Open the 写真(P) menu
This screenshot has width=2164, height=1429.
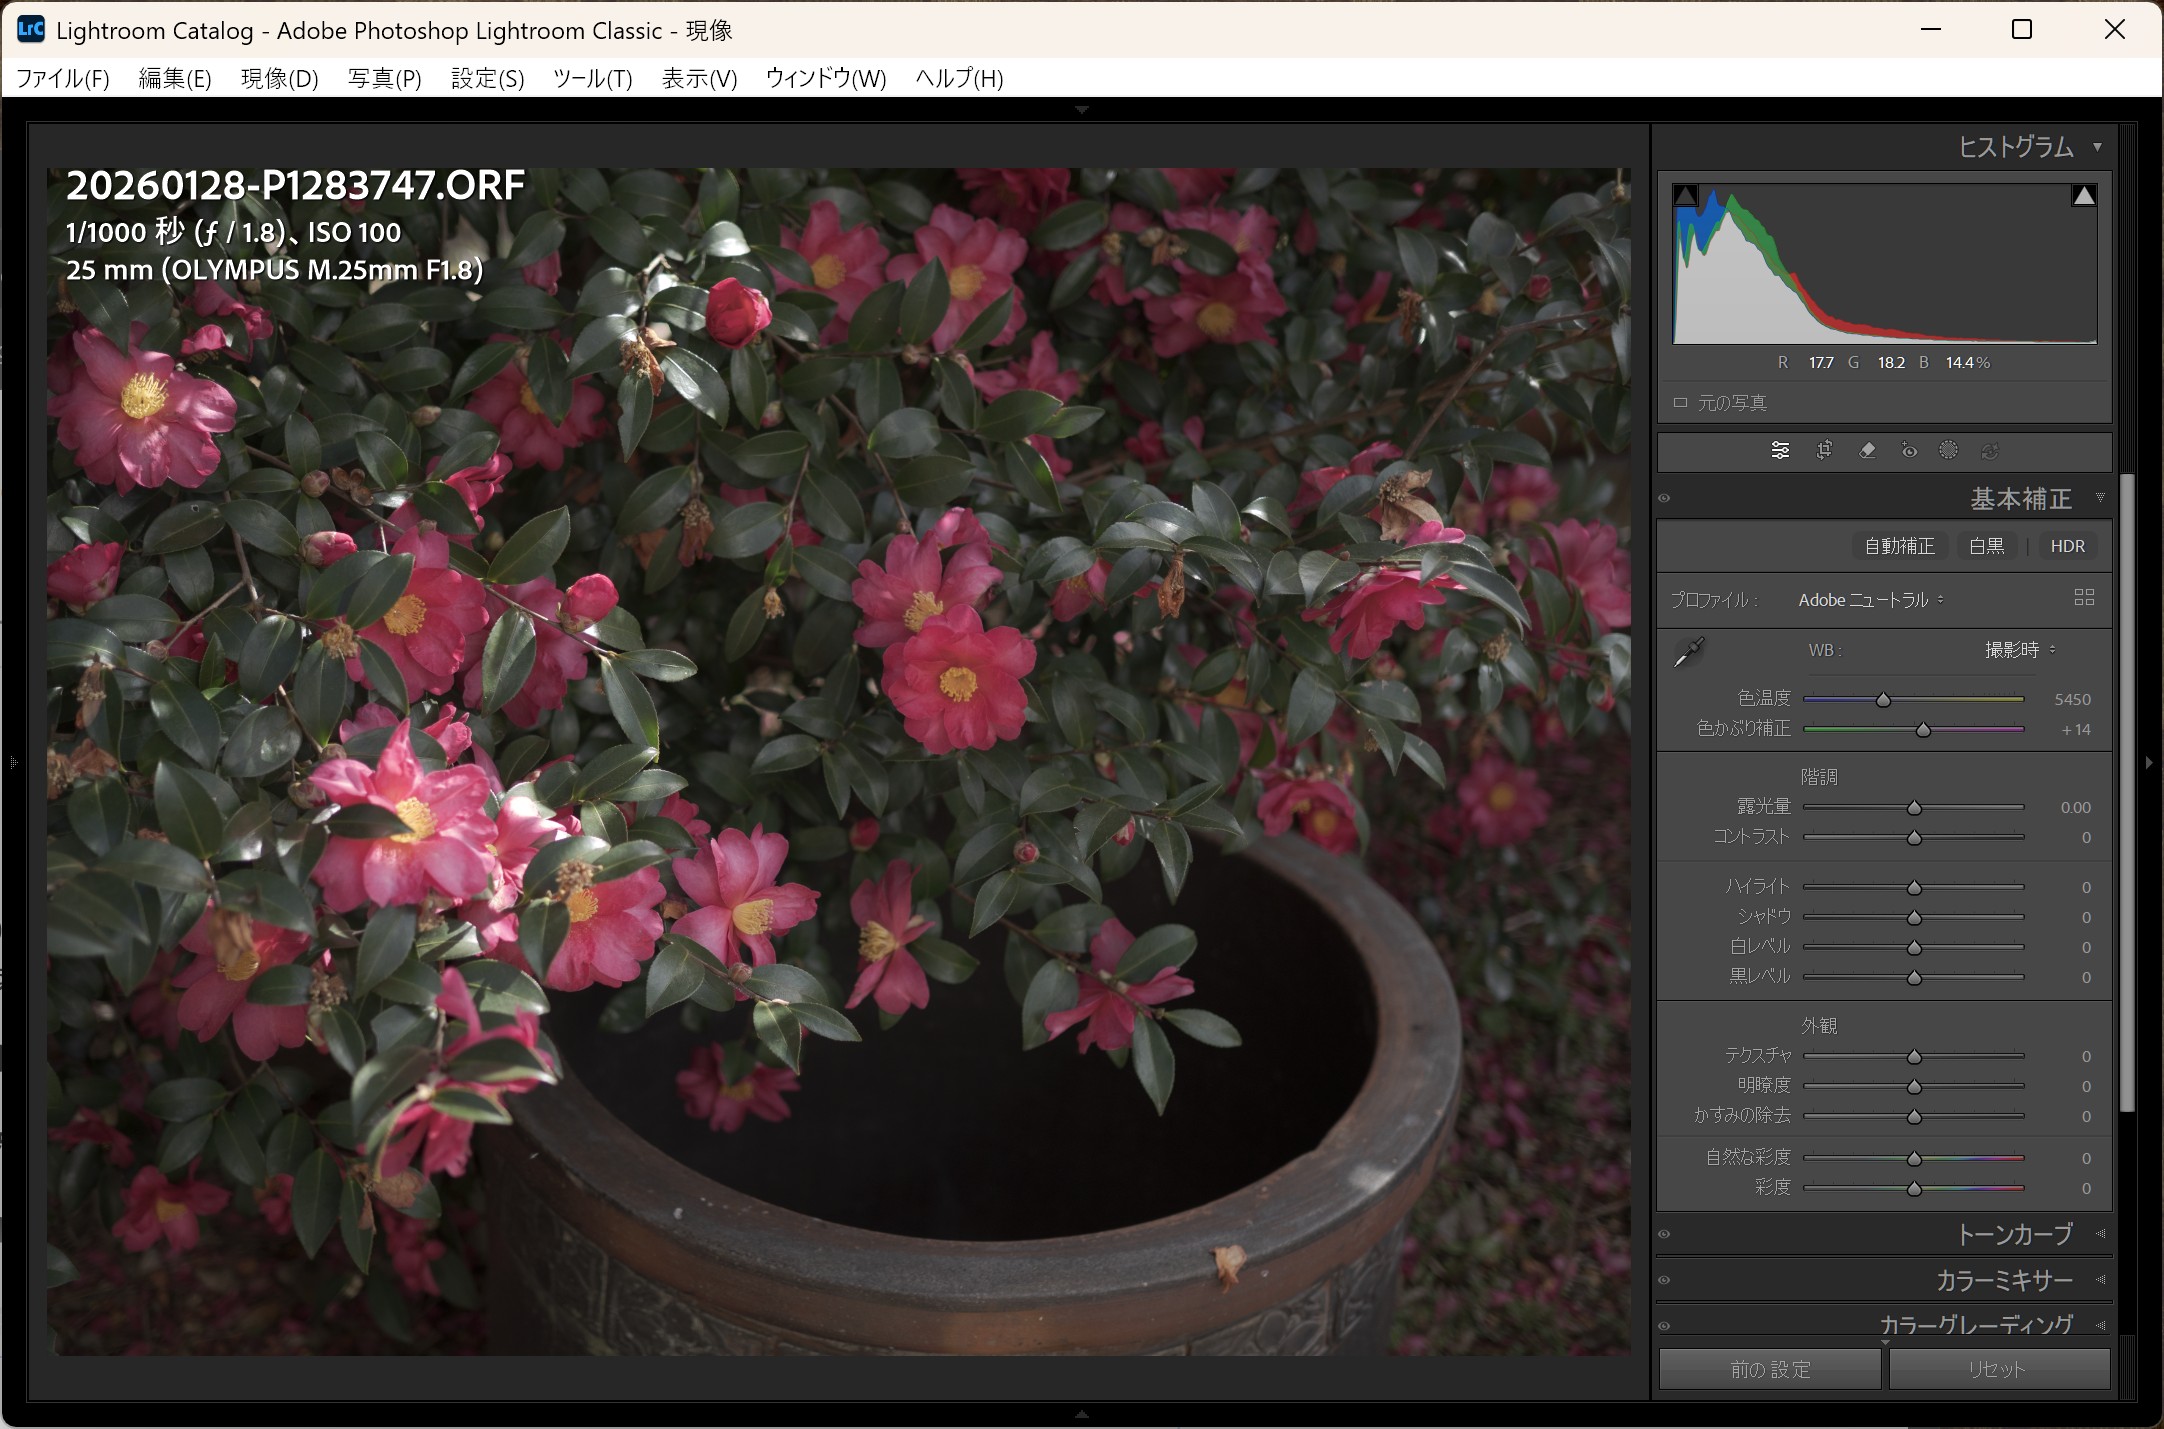pyautogui.click(x=384, y=78)
